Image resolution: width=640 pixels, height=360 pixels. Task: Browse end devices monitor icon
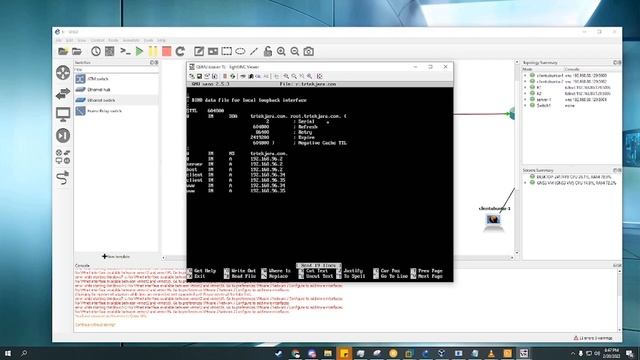pyautogui.click(x=63, y=114)
